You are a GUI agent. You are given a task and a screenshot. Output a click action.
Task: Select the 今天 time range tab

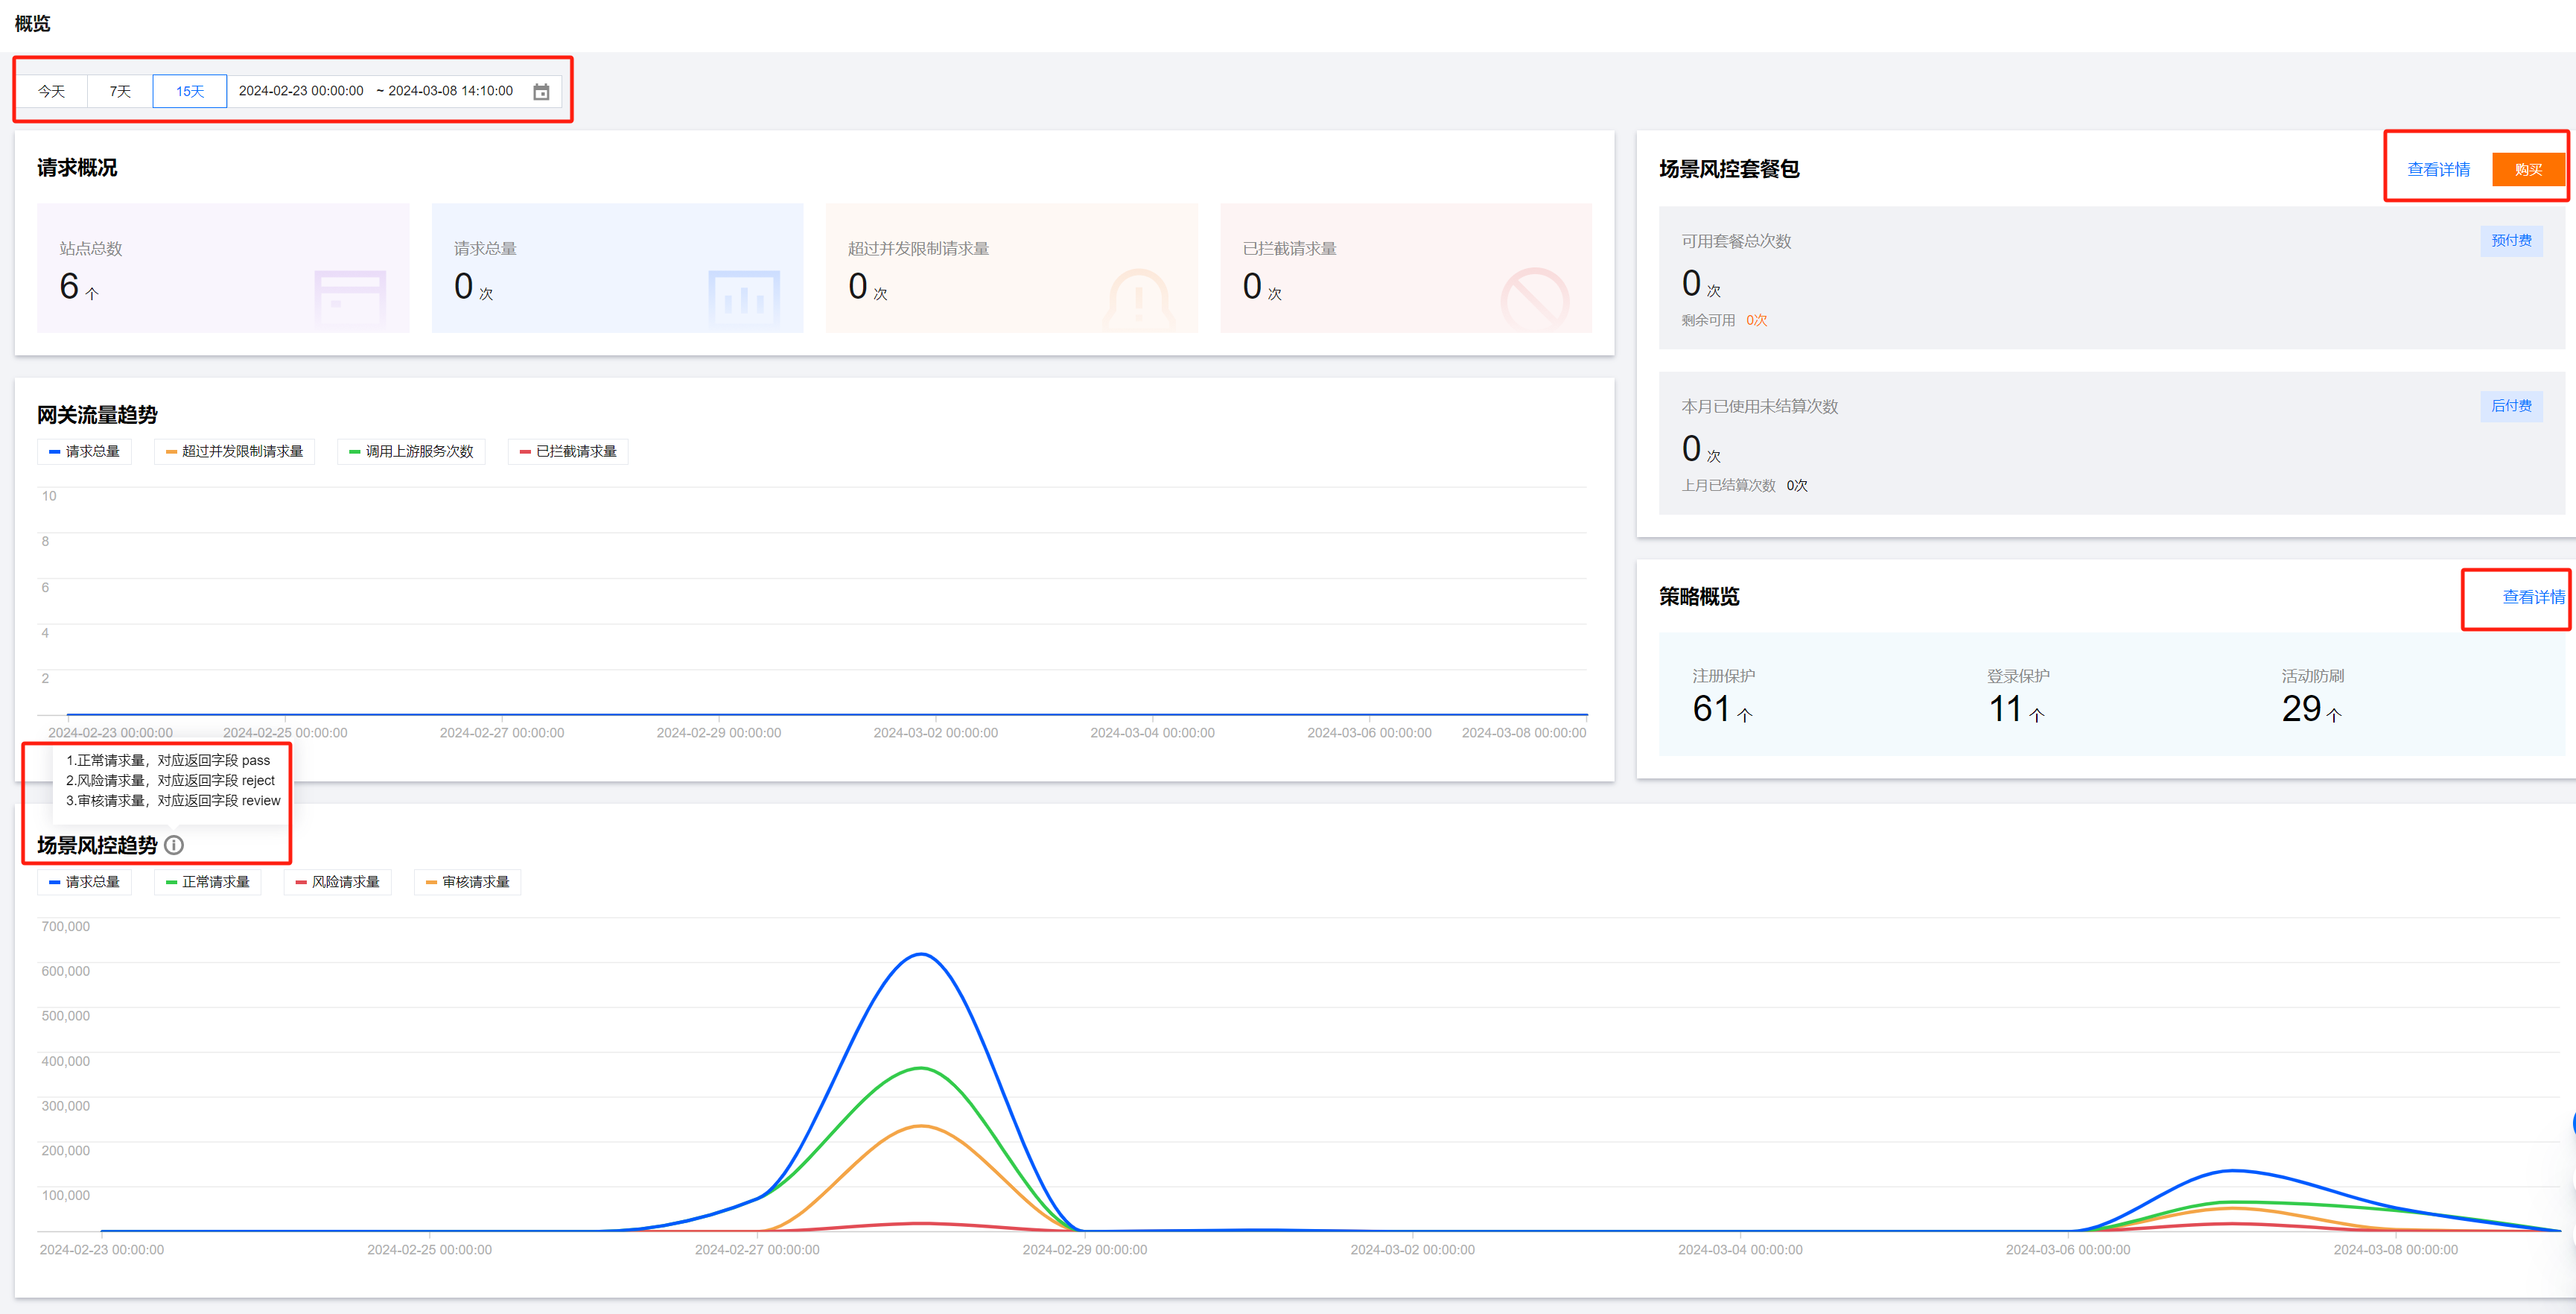click(52, 91)
